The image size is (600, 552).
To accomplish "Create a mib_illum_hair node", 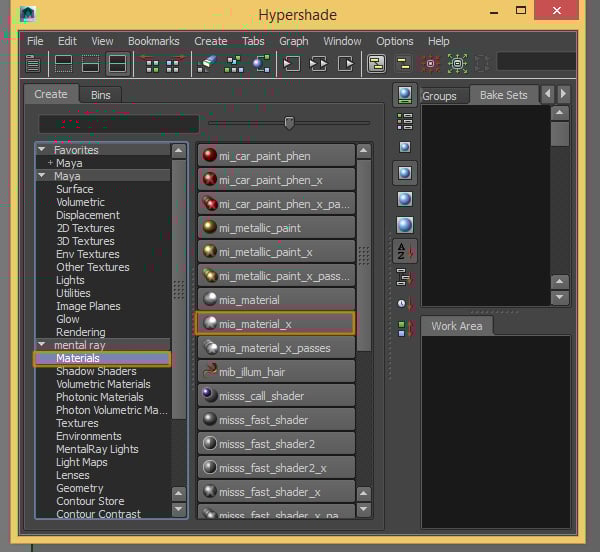I will coord(276,372).
